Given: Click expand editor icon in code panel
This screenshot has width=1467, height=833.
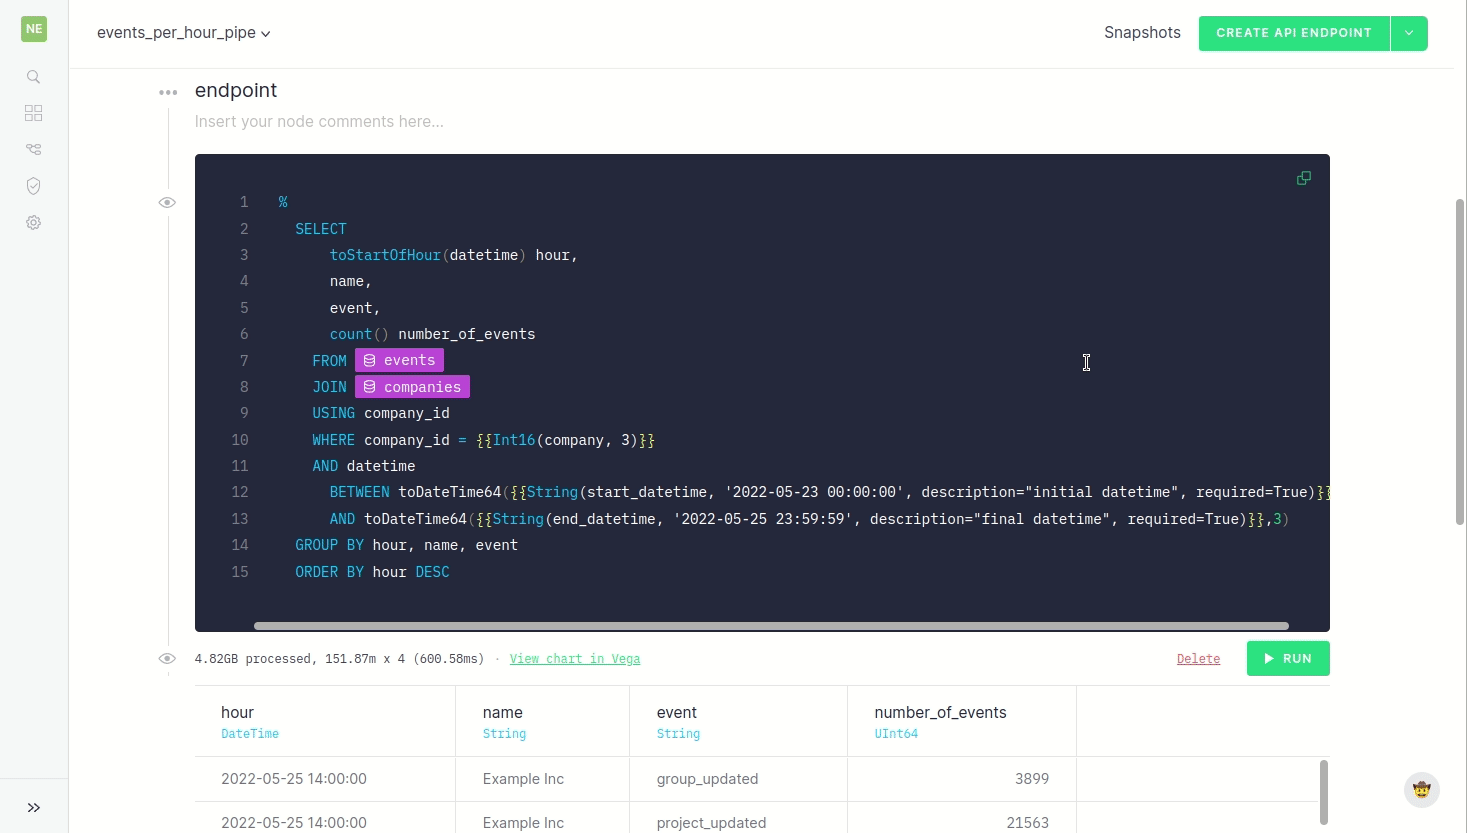Looking at the screenshot, I should (x=1303, y=178).
